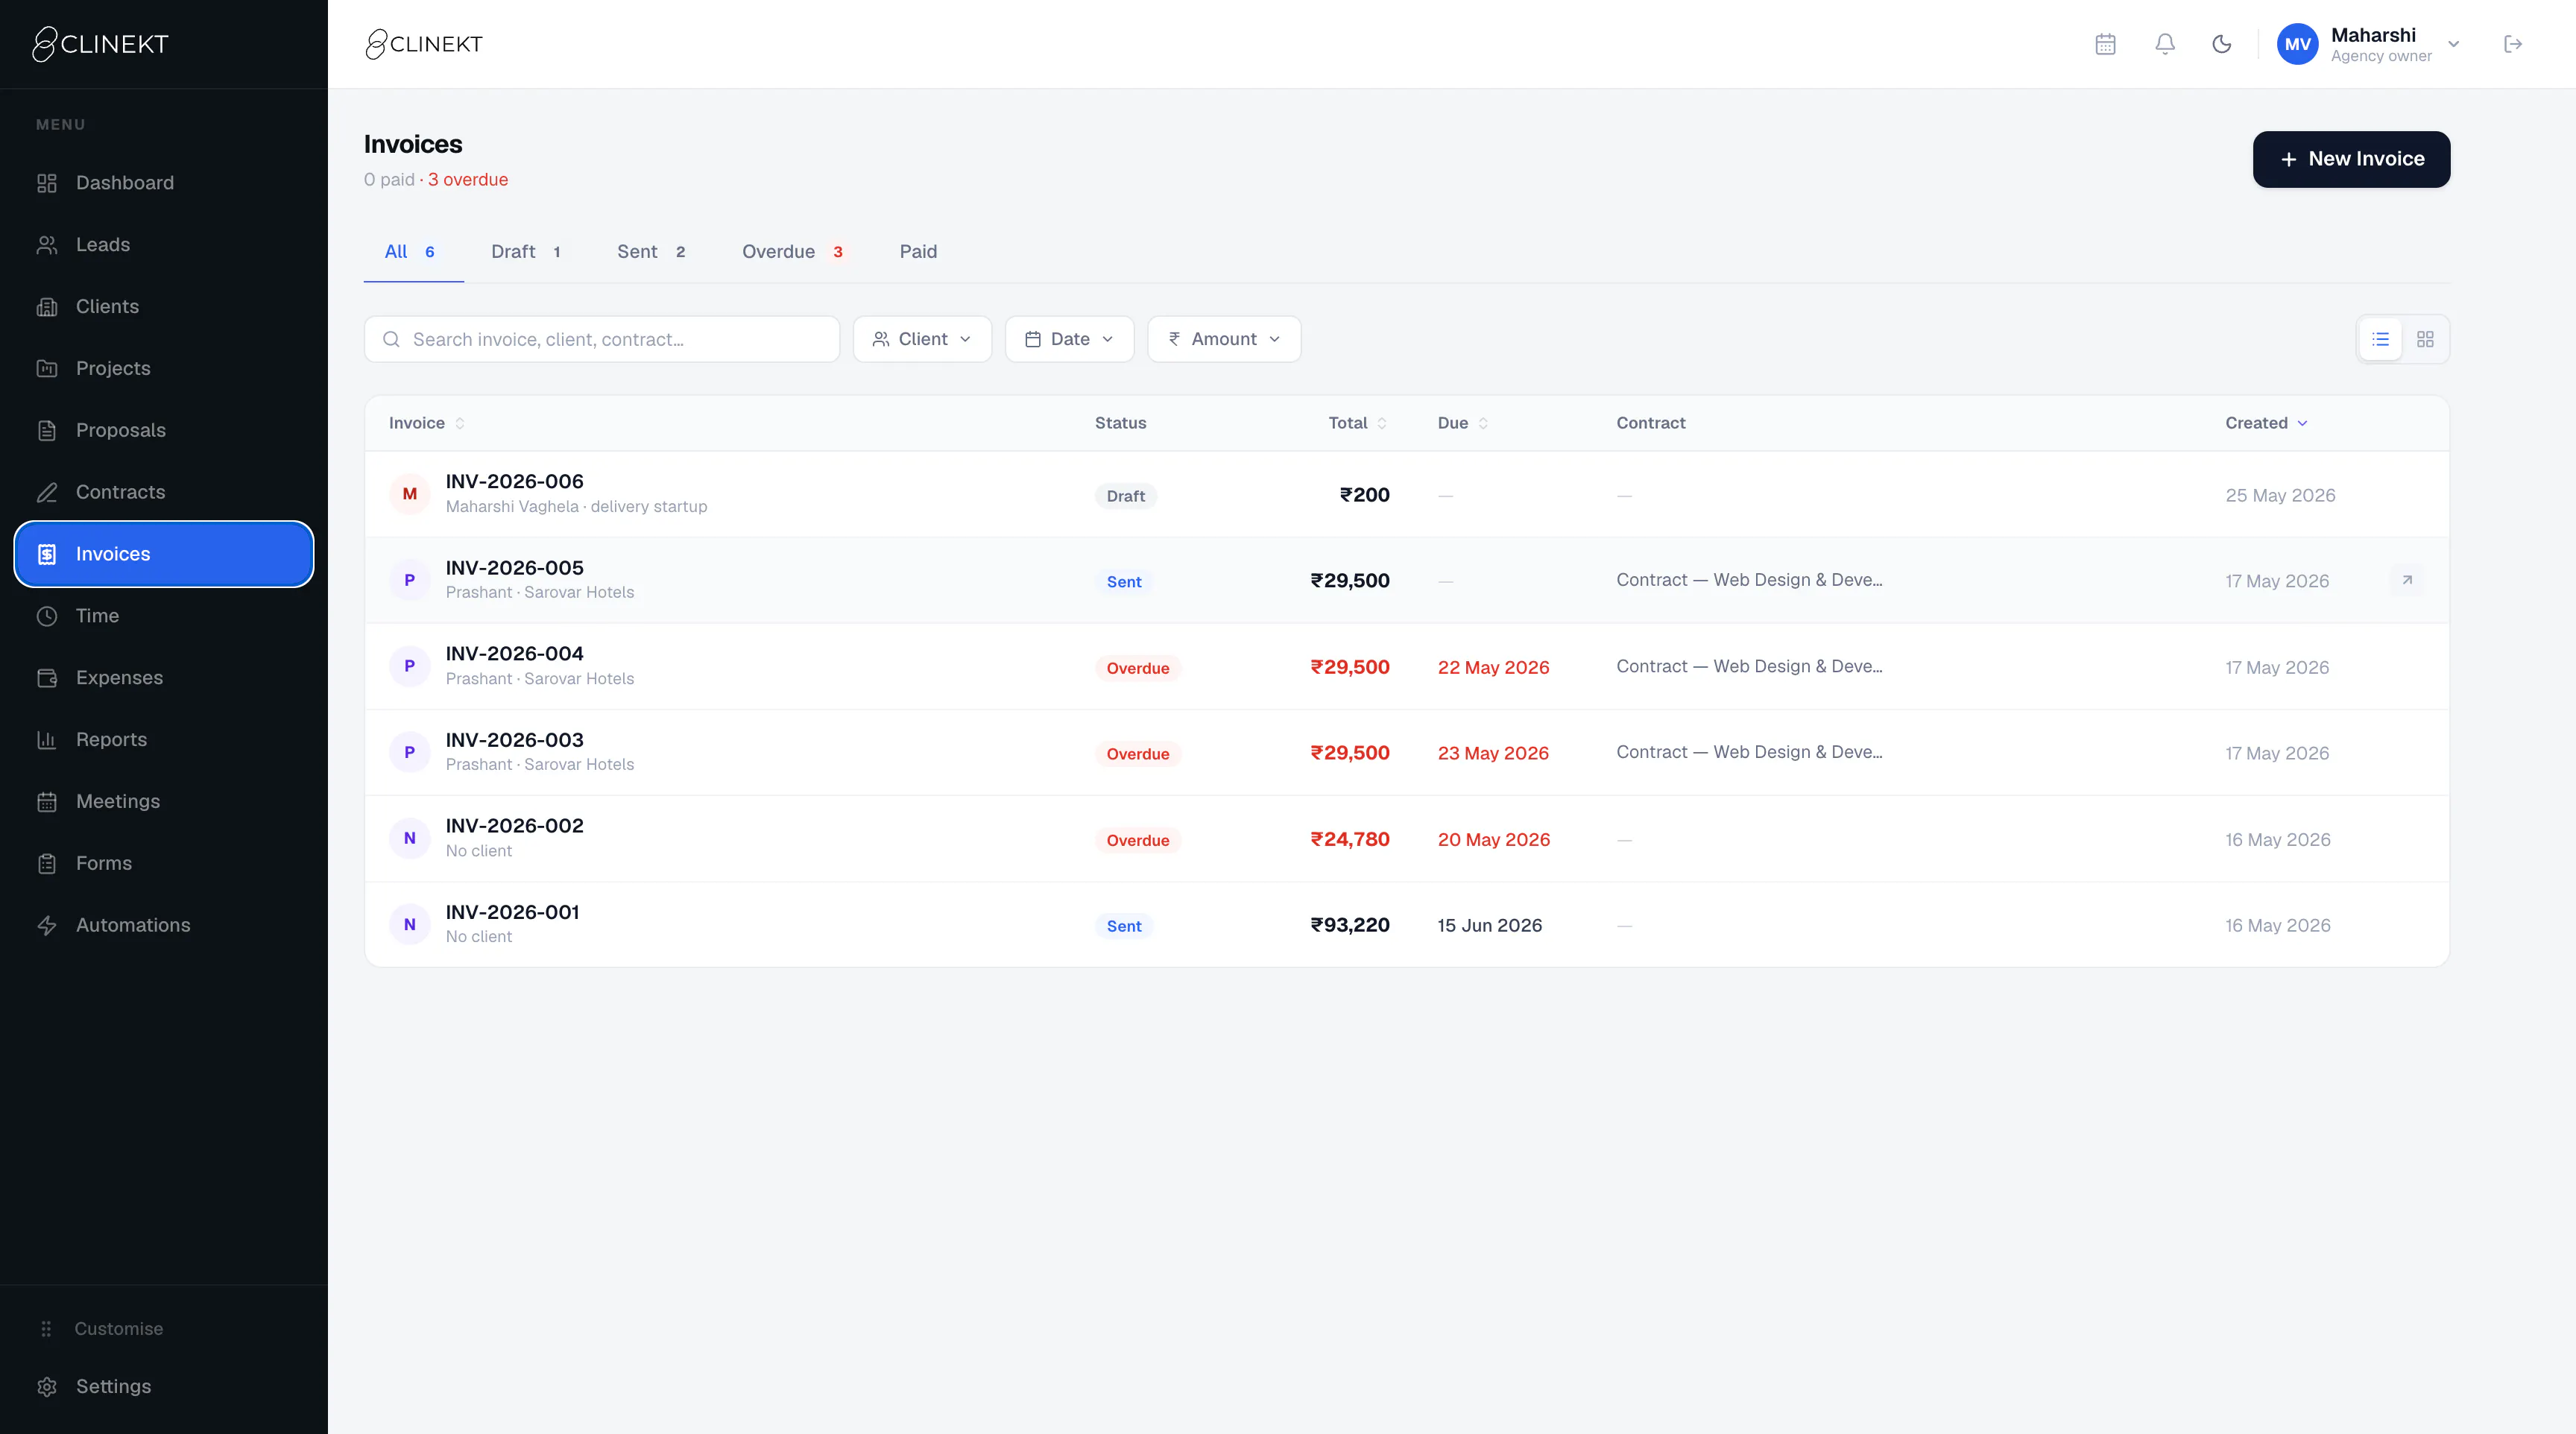Open invoice INV-2026-002
The height and width of the screenshot is (1434, 2576).
coord(1407,839)
